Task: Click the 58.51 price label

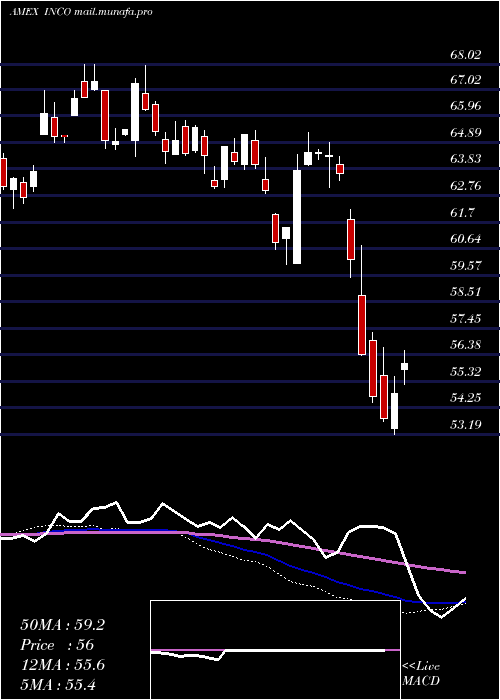Action: coord(466,292)
